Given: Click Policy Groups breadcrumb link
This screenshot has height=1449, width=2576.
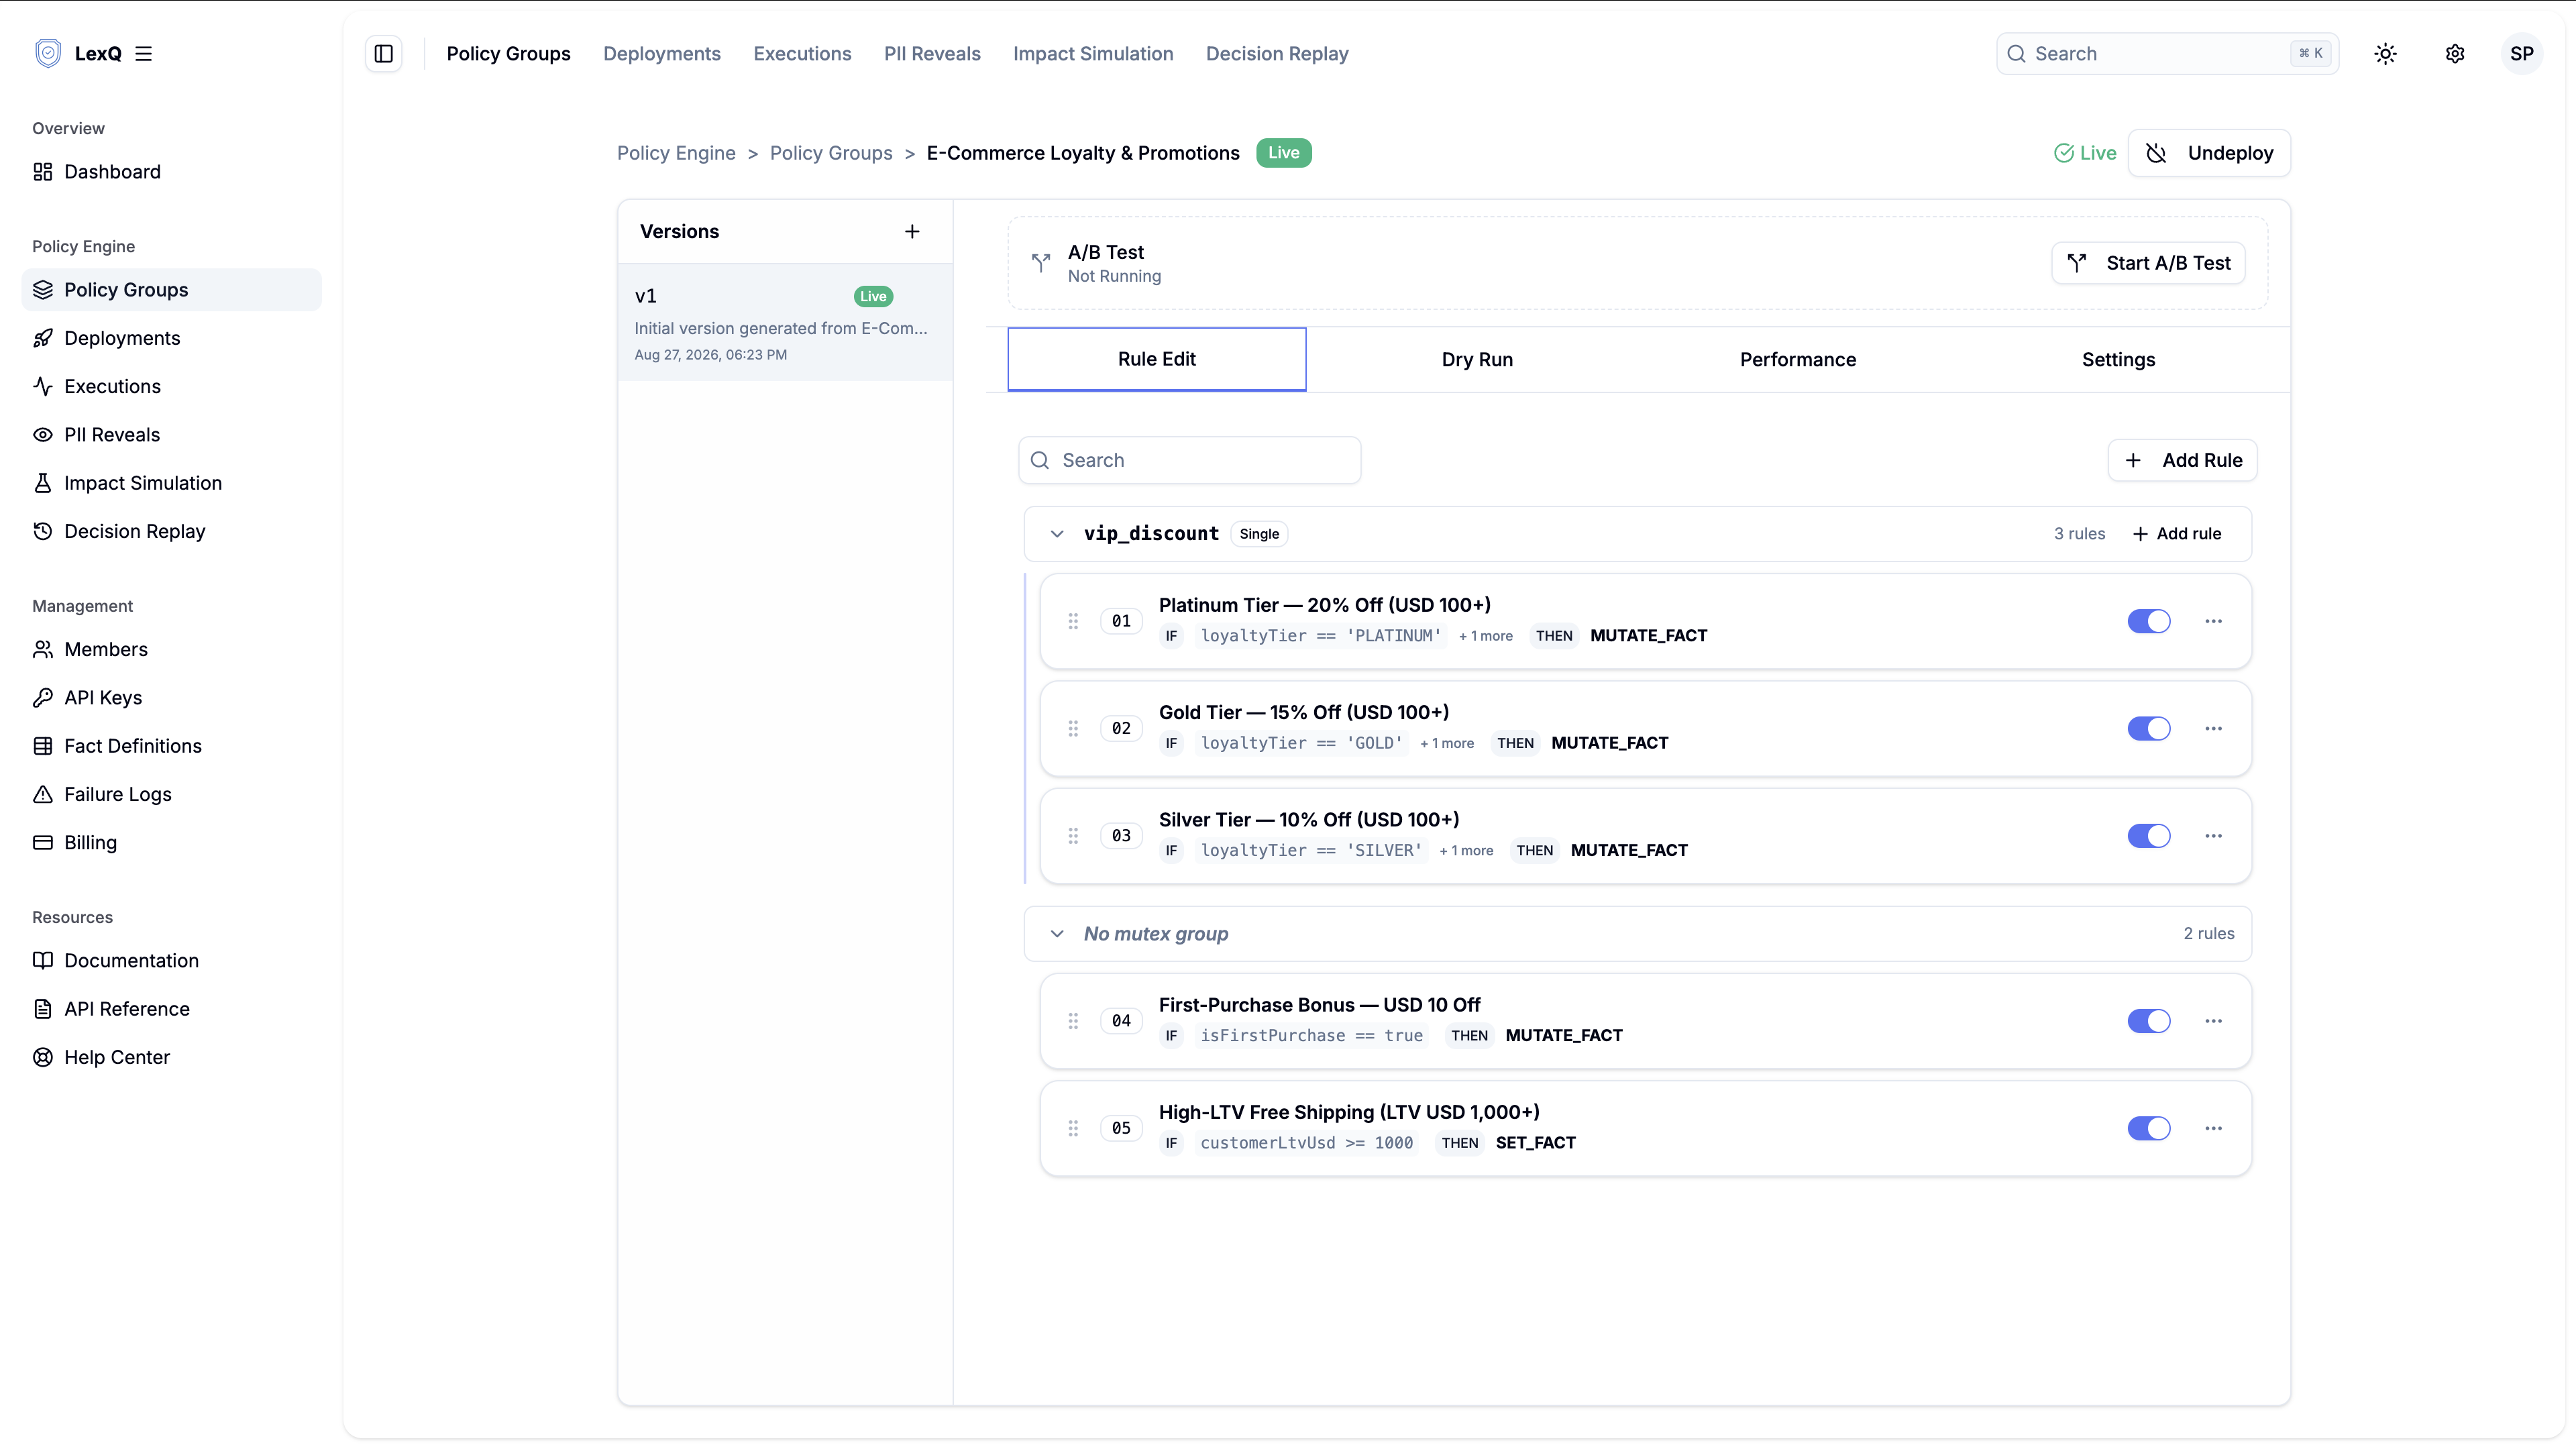Looking at the screenshot, I should point(830,153).
